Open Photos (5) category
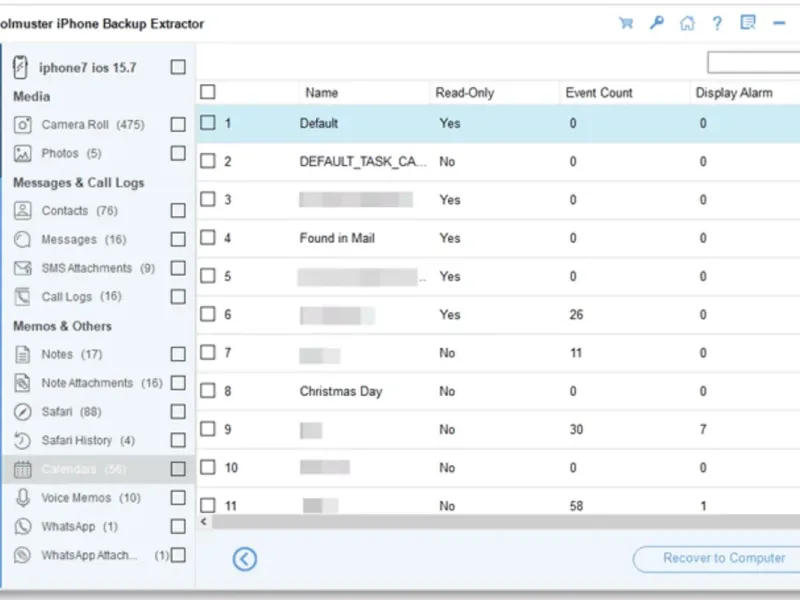800x600 pixels. 71,153
